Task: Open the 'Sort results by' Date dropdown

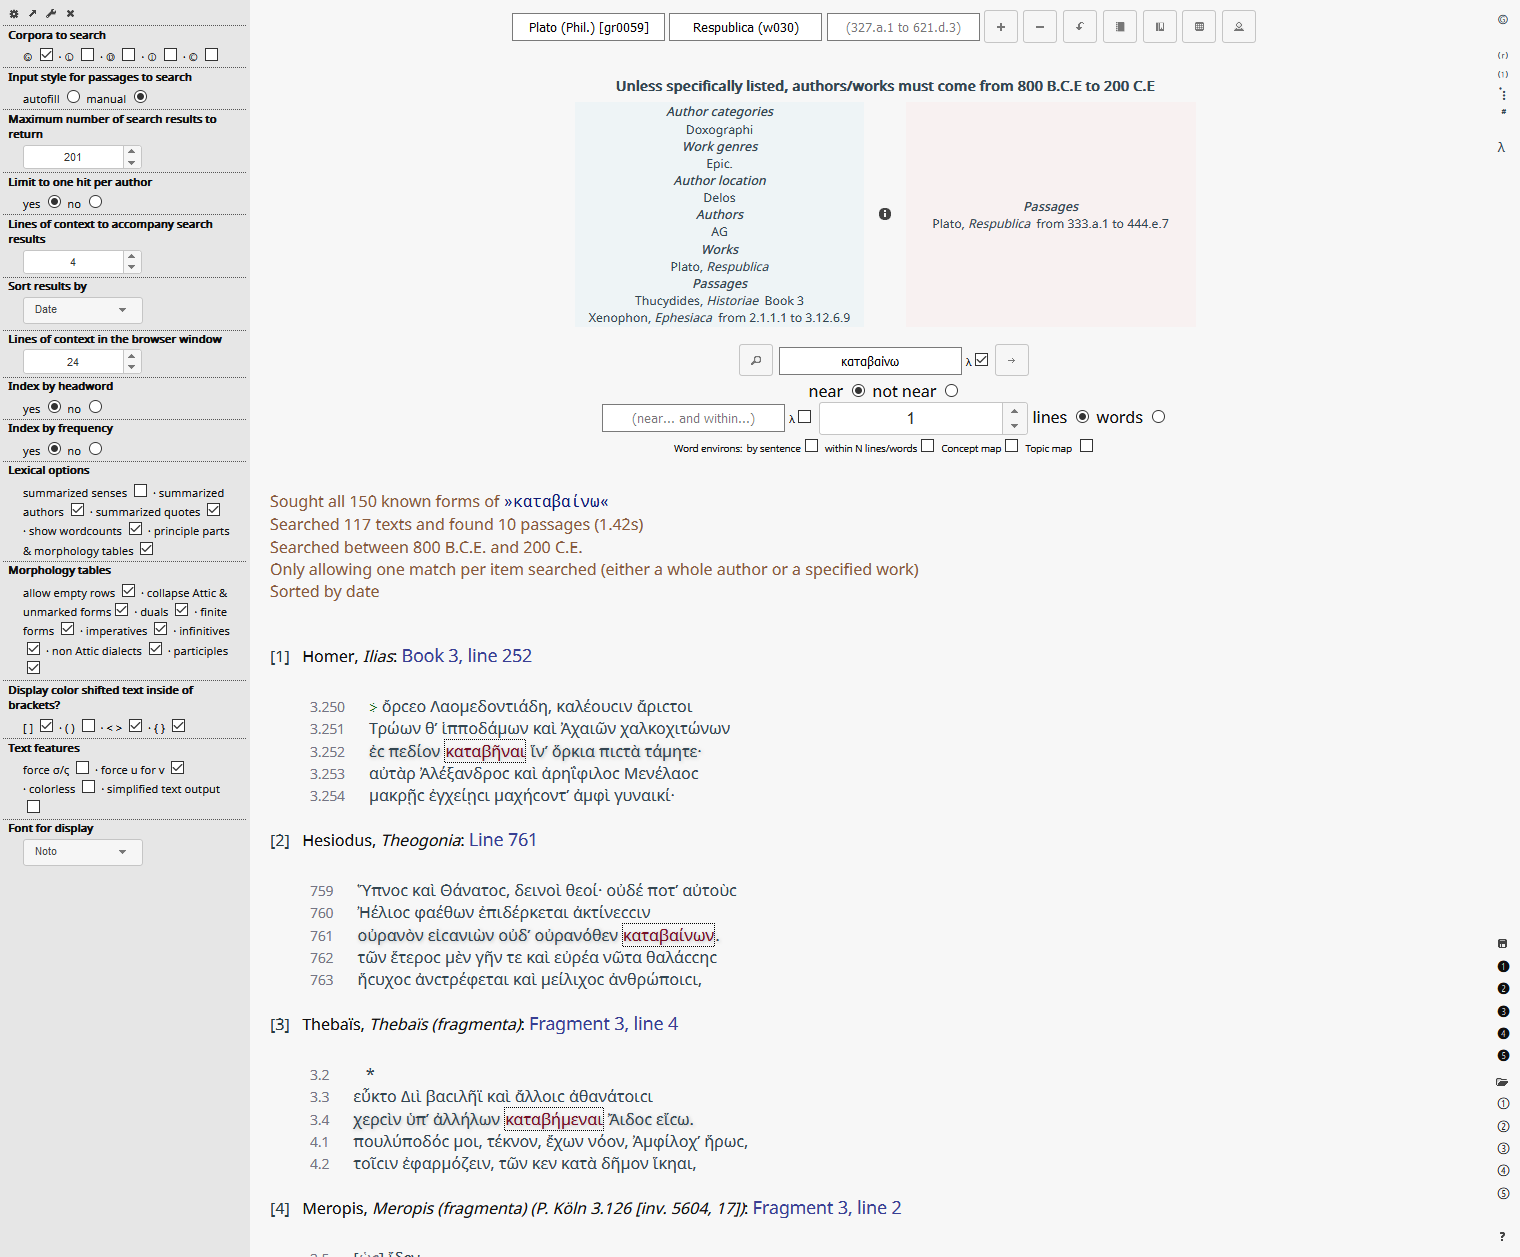Action: coord(82,310)
